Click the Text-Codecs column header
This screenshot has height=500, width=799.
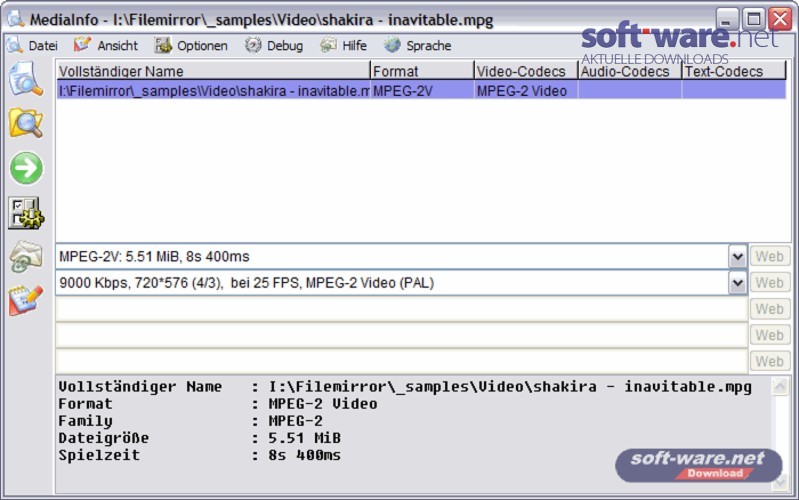point(734,71)
